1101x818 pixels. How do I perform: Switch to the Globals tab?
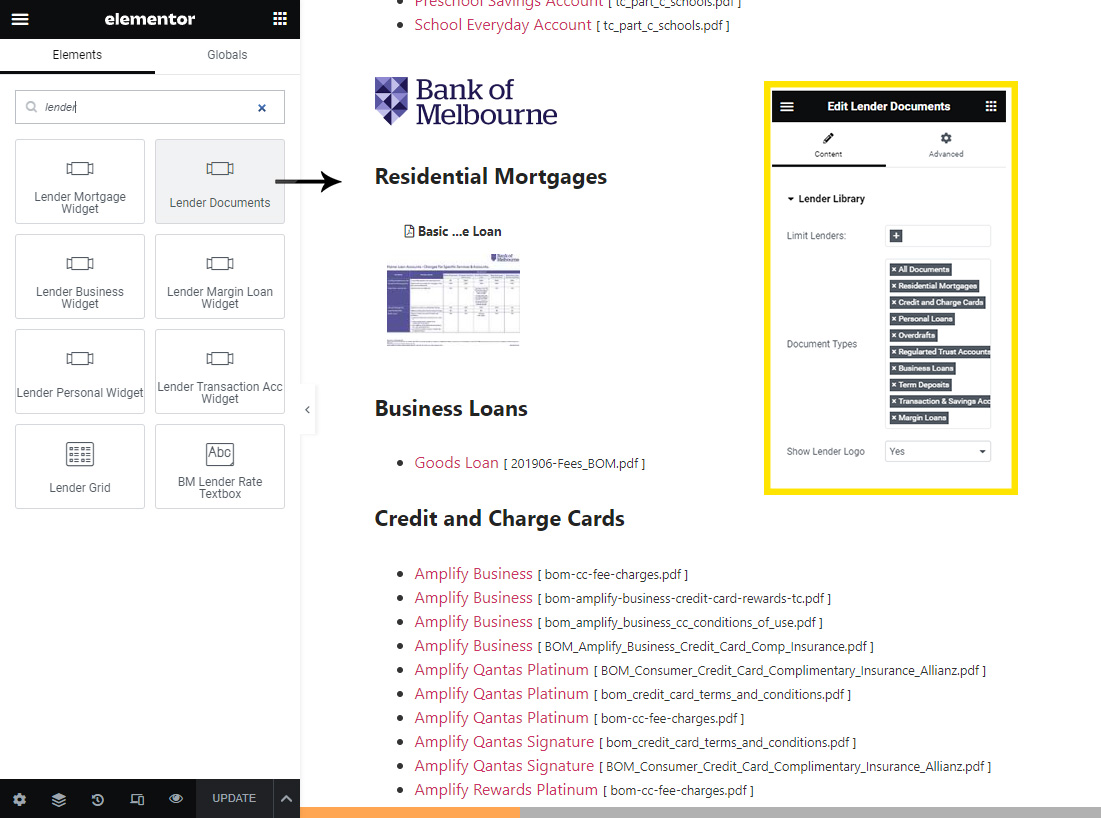click(x=227, y=55)
